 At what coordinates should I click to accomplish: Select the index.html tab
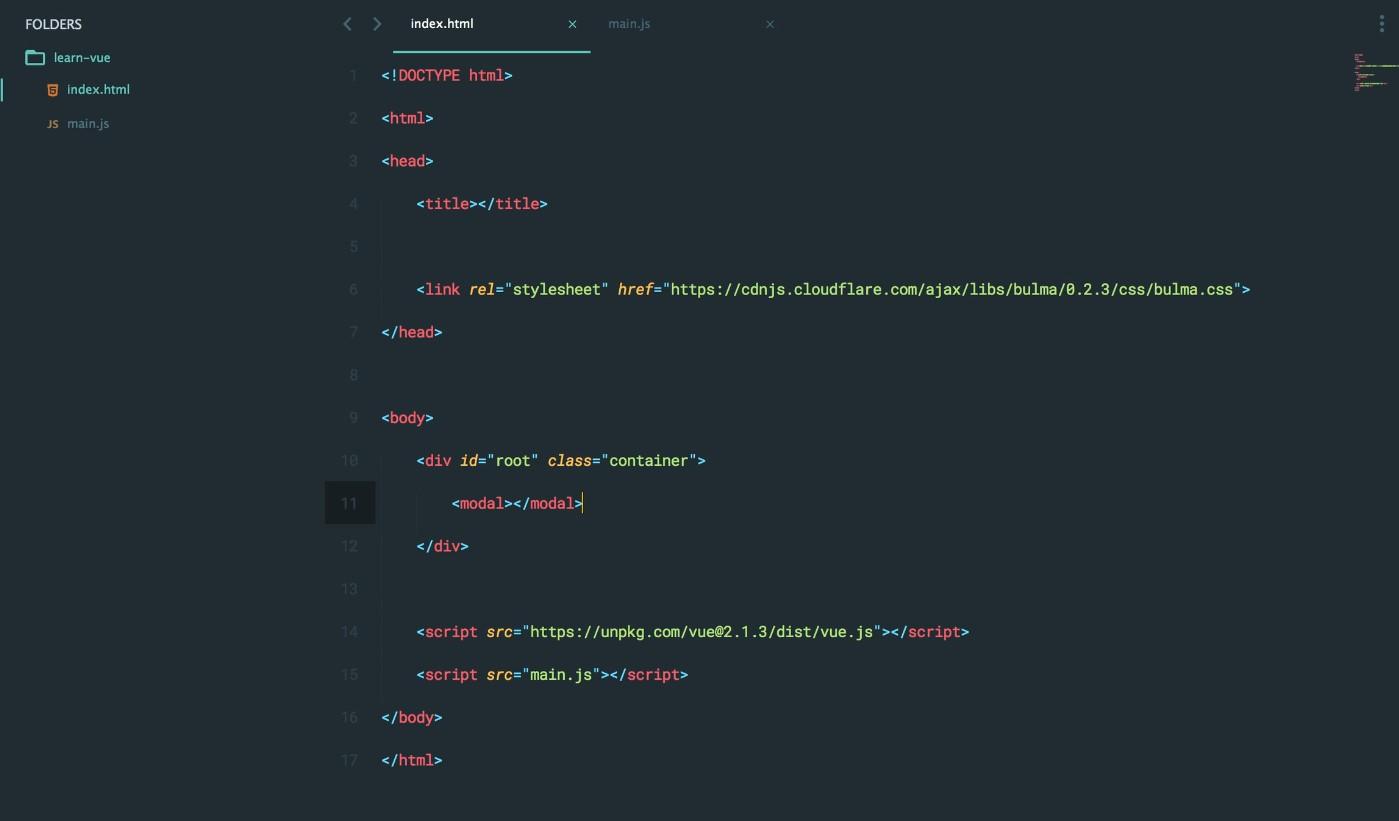(x=442, y=24)
